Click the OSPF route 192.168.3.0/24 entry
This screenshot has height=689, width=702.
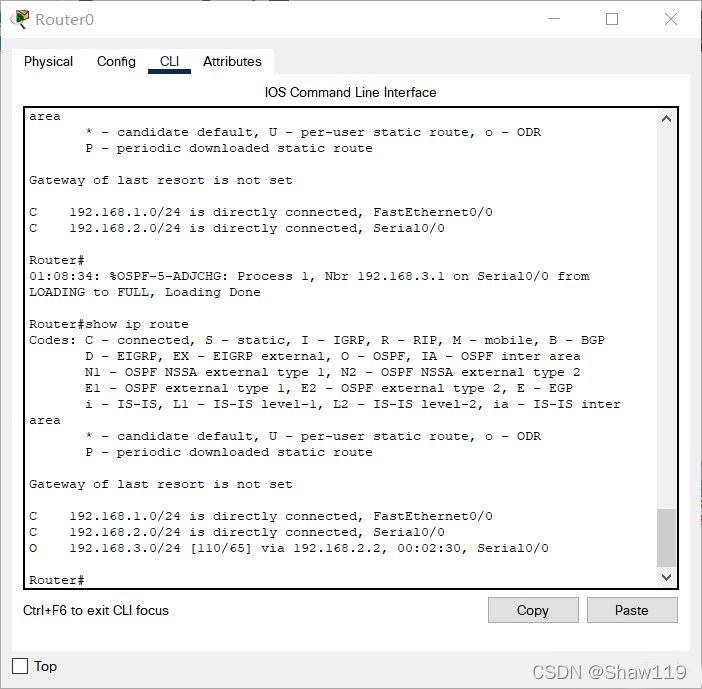(289, 548)
